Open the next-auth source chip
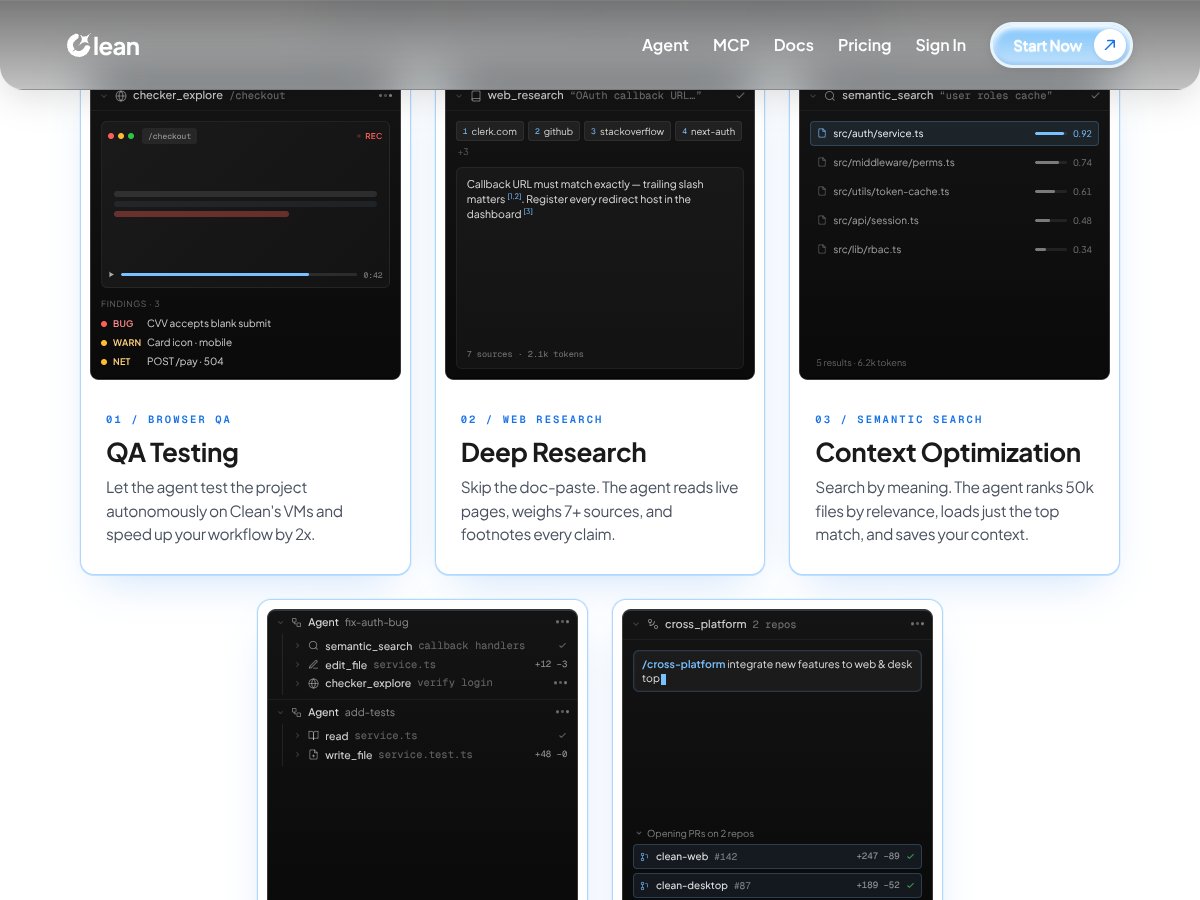The image size is (1200, 900). tap(708, 131)
